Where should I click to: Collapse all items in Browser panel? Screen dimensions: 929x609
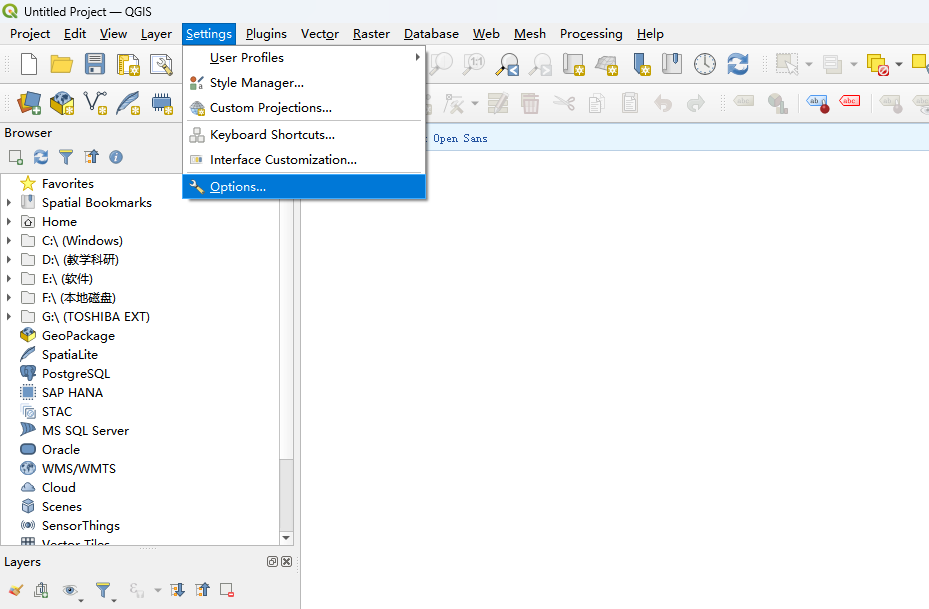pyautogui.click(x=91, y=157)
